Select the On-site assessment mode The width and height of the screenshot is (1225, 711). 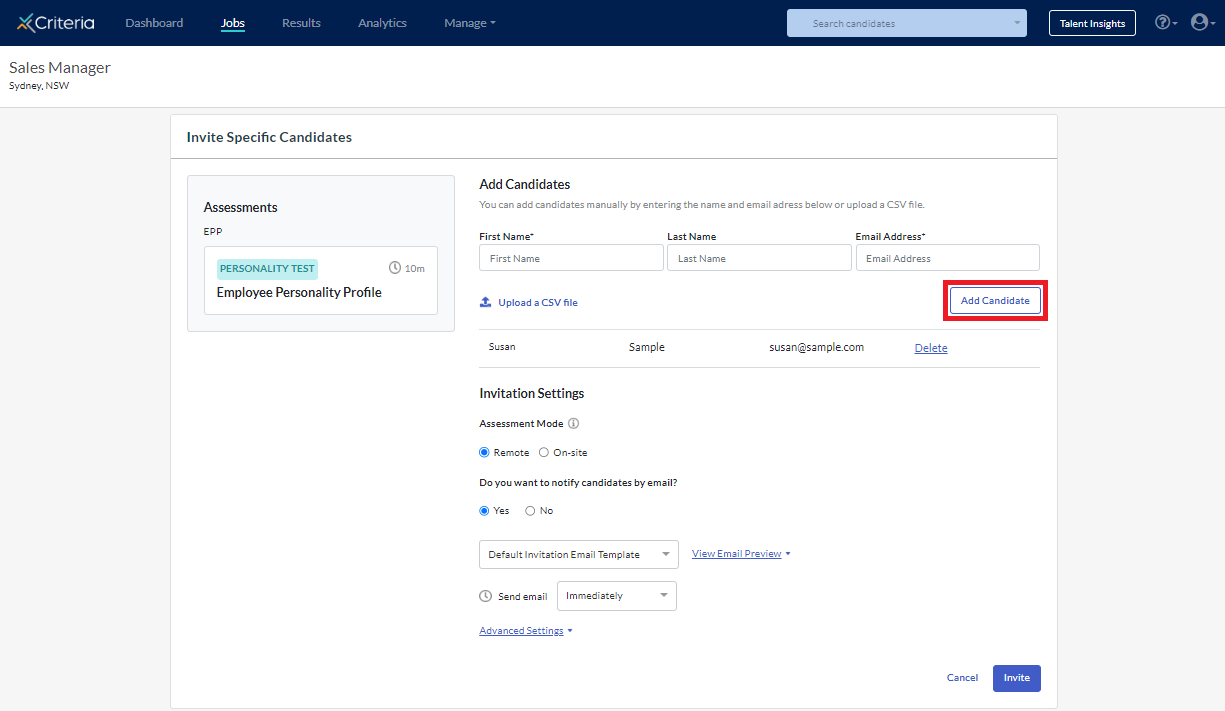pos(544,452)
